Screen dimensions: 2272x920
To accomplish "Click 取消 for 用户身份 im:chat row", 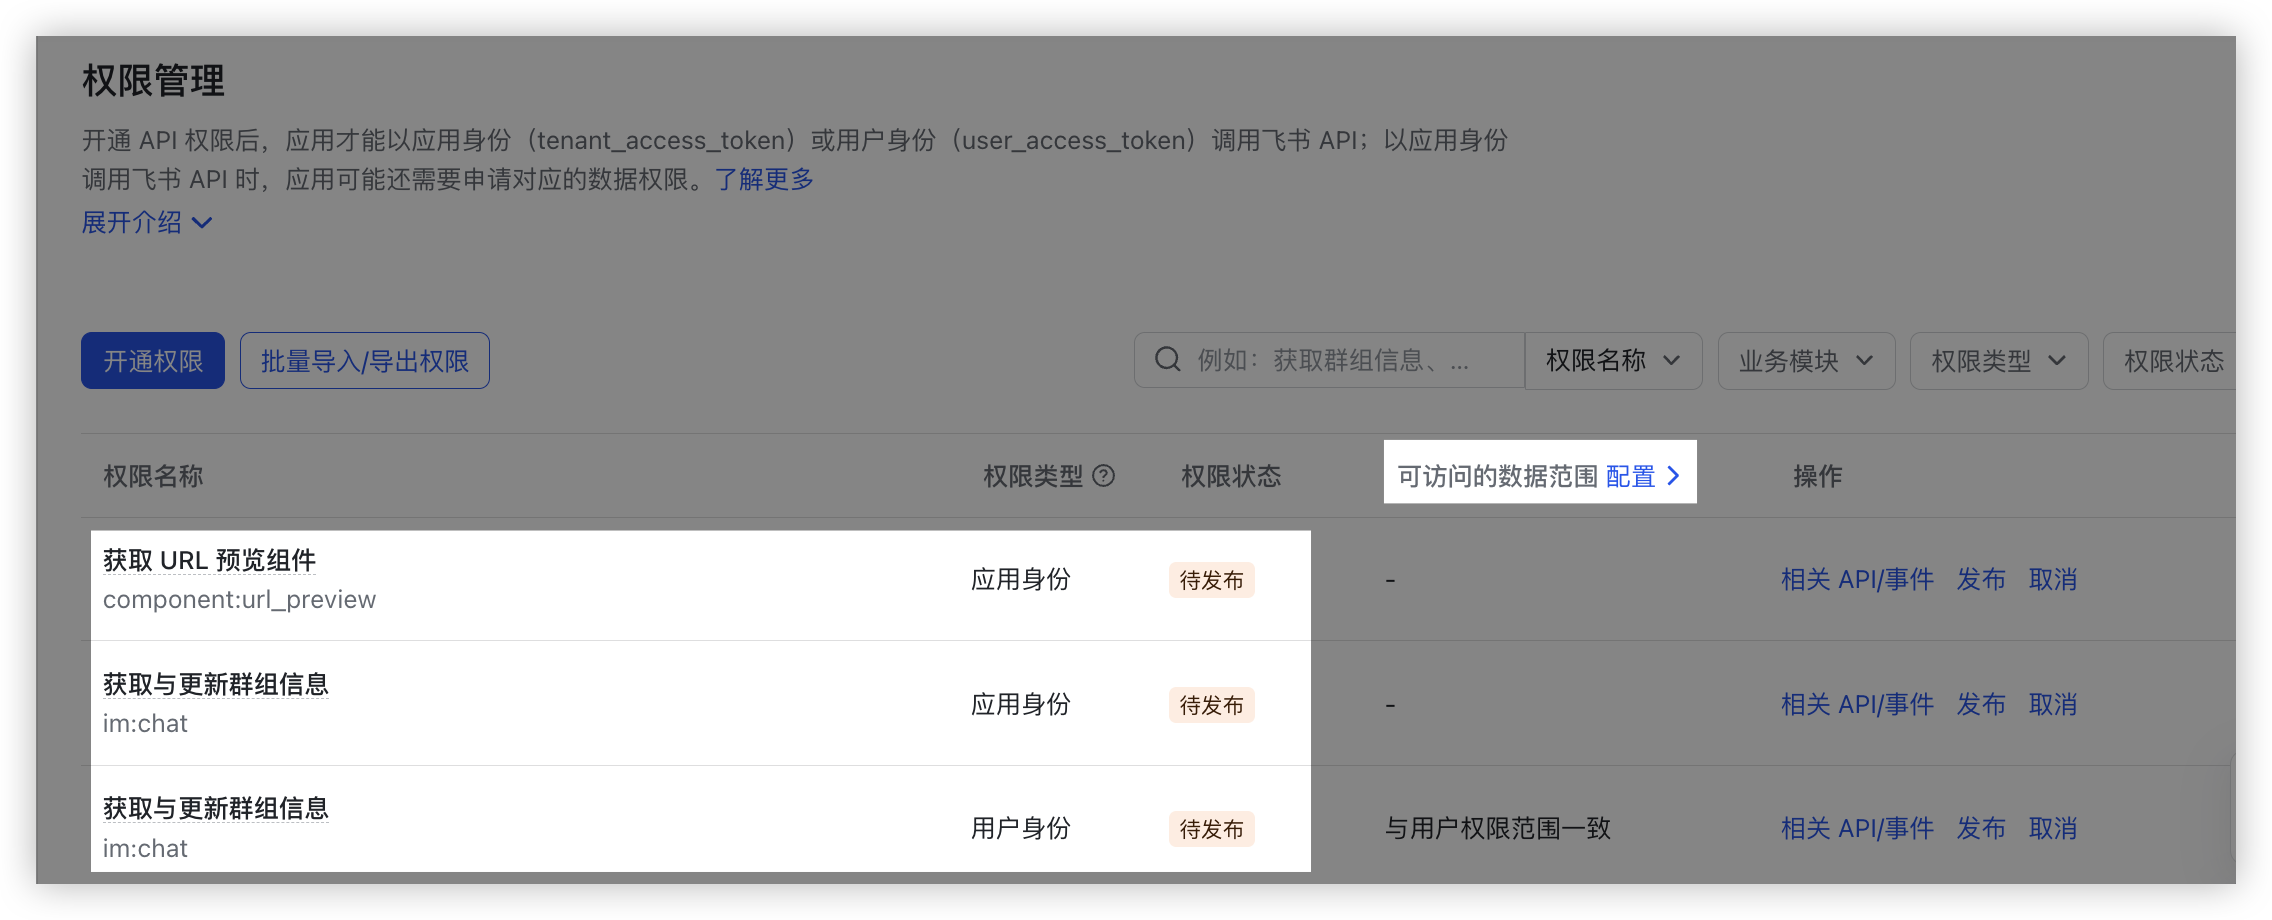I will coord(2053,829).
